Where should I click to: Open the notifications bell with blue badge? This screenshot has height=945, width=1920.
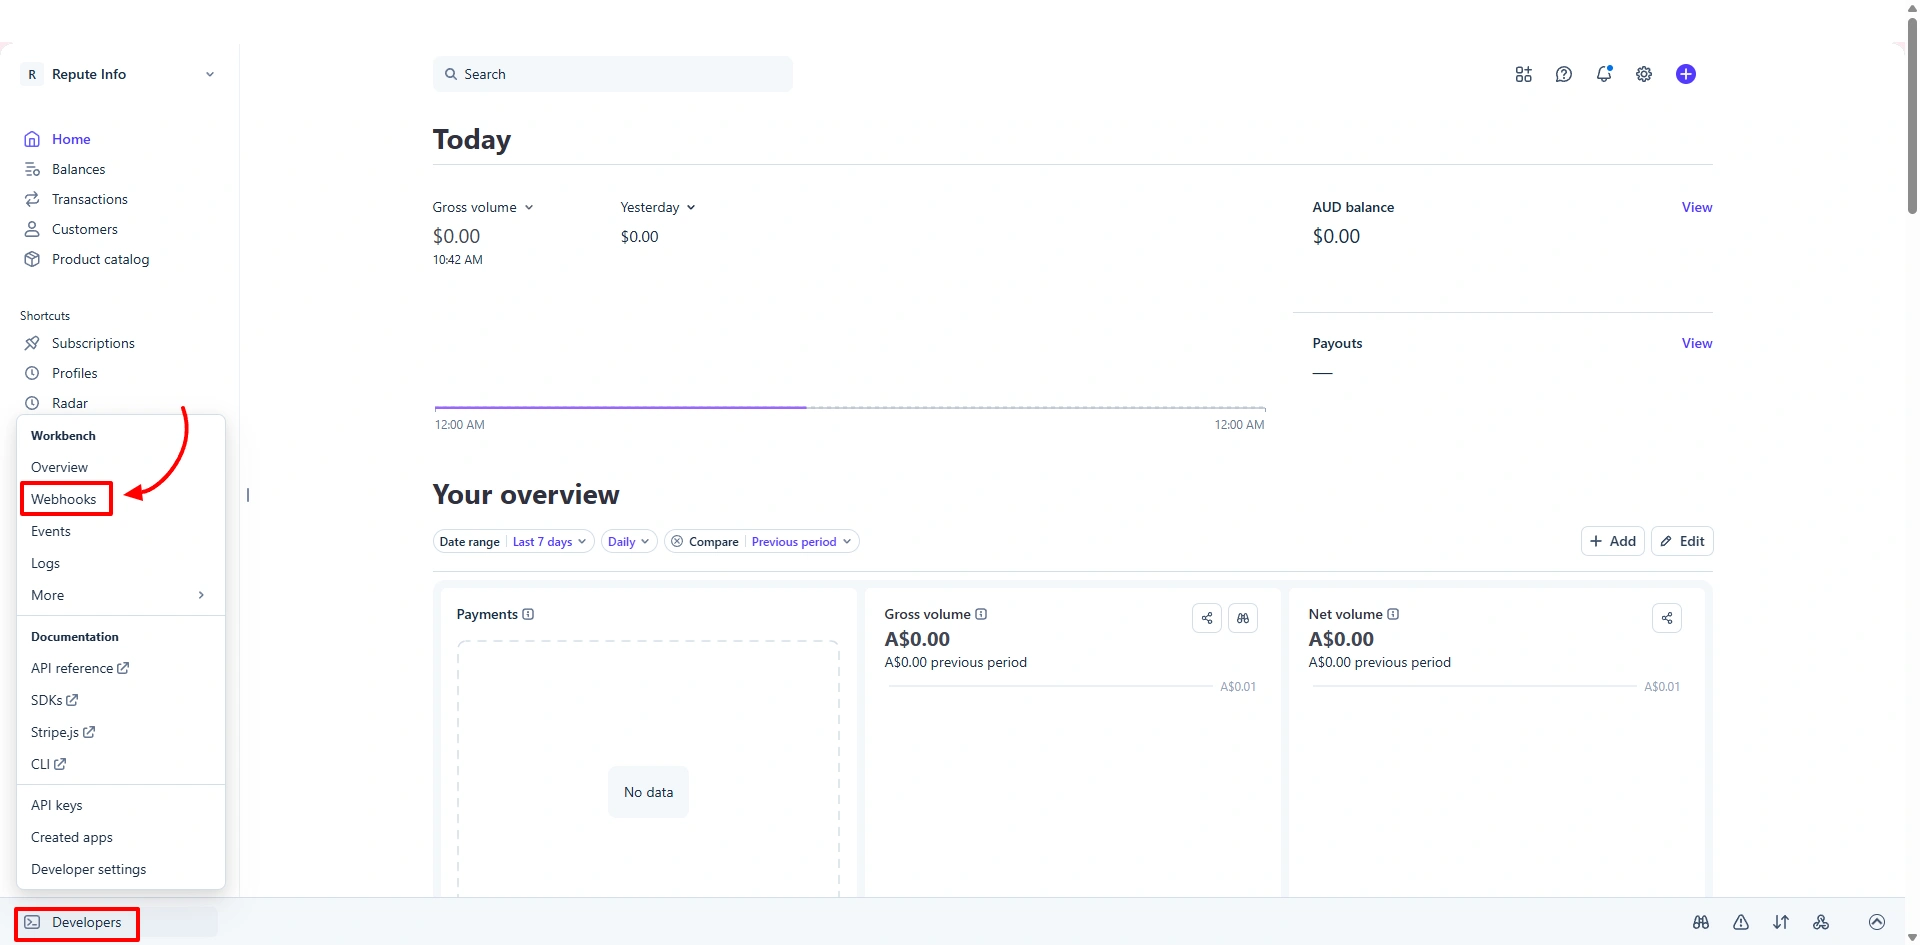1603,73
